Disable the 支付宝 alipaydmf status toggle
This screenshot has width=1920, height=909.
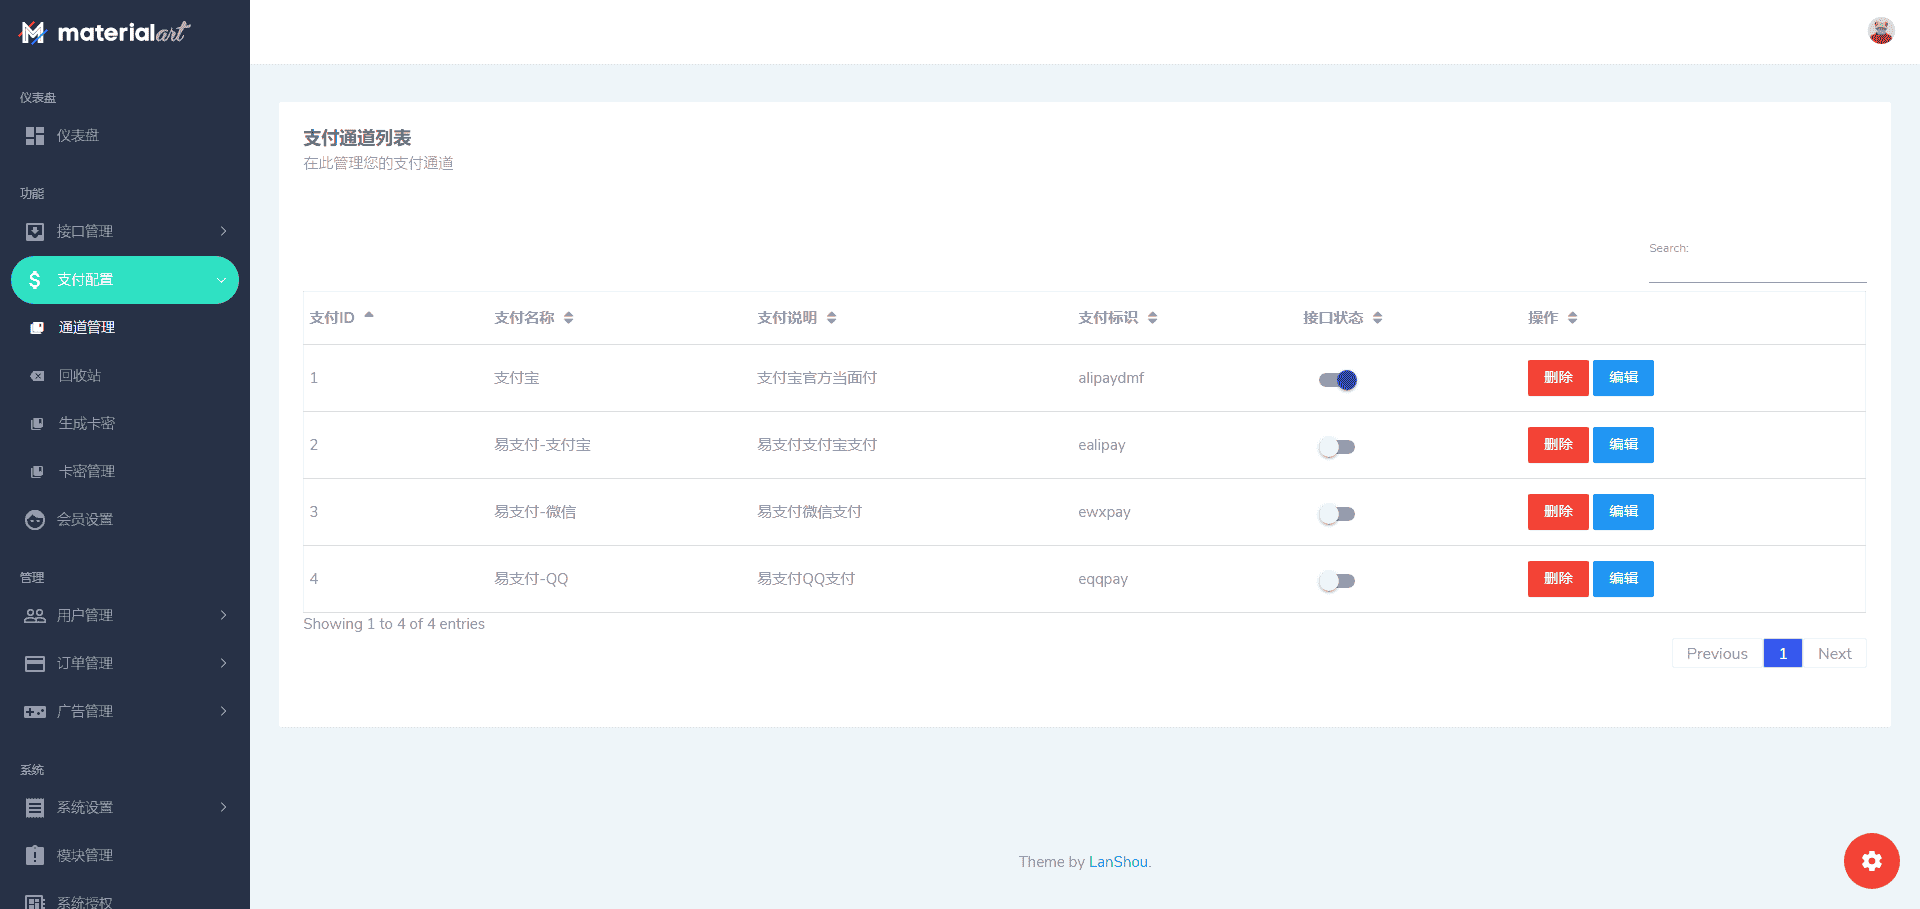coord(1337,380)
